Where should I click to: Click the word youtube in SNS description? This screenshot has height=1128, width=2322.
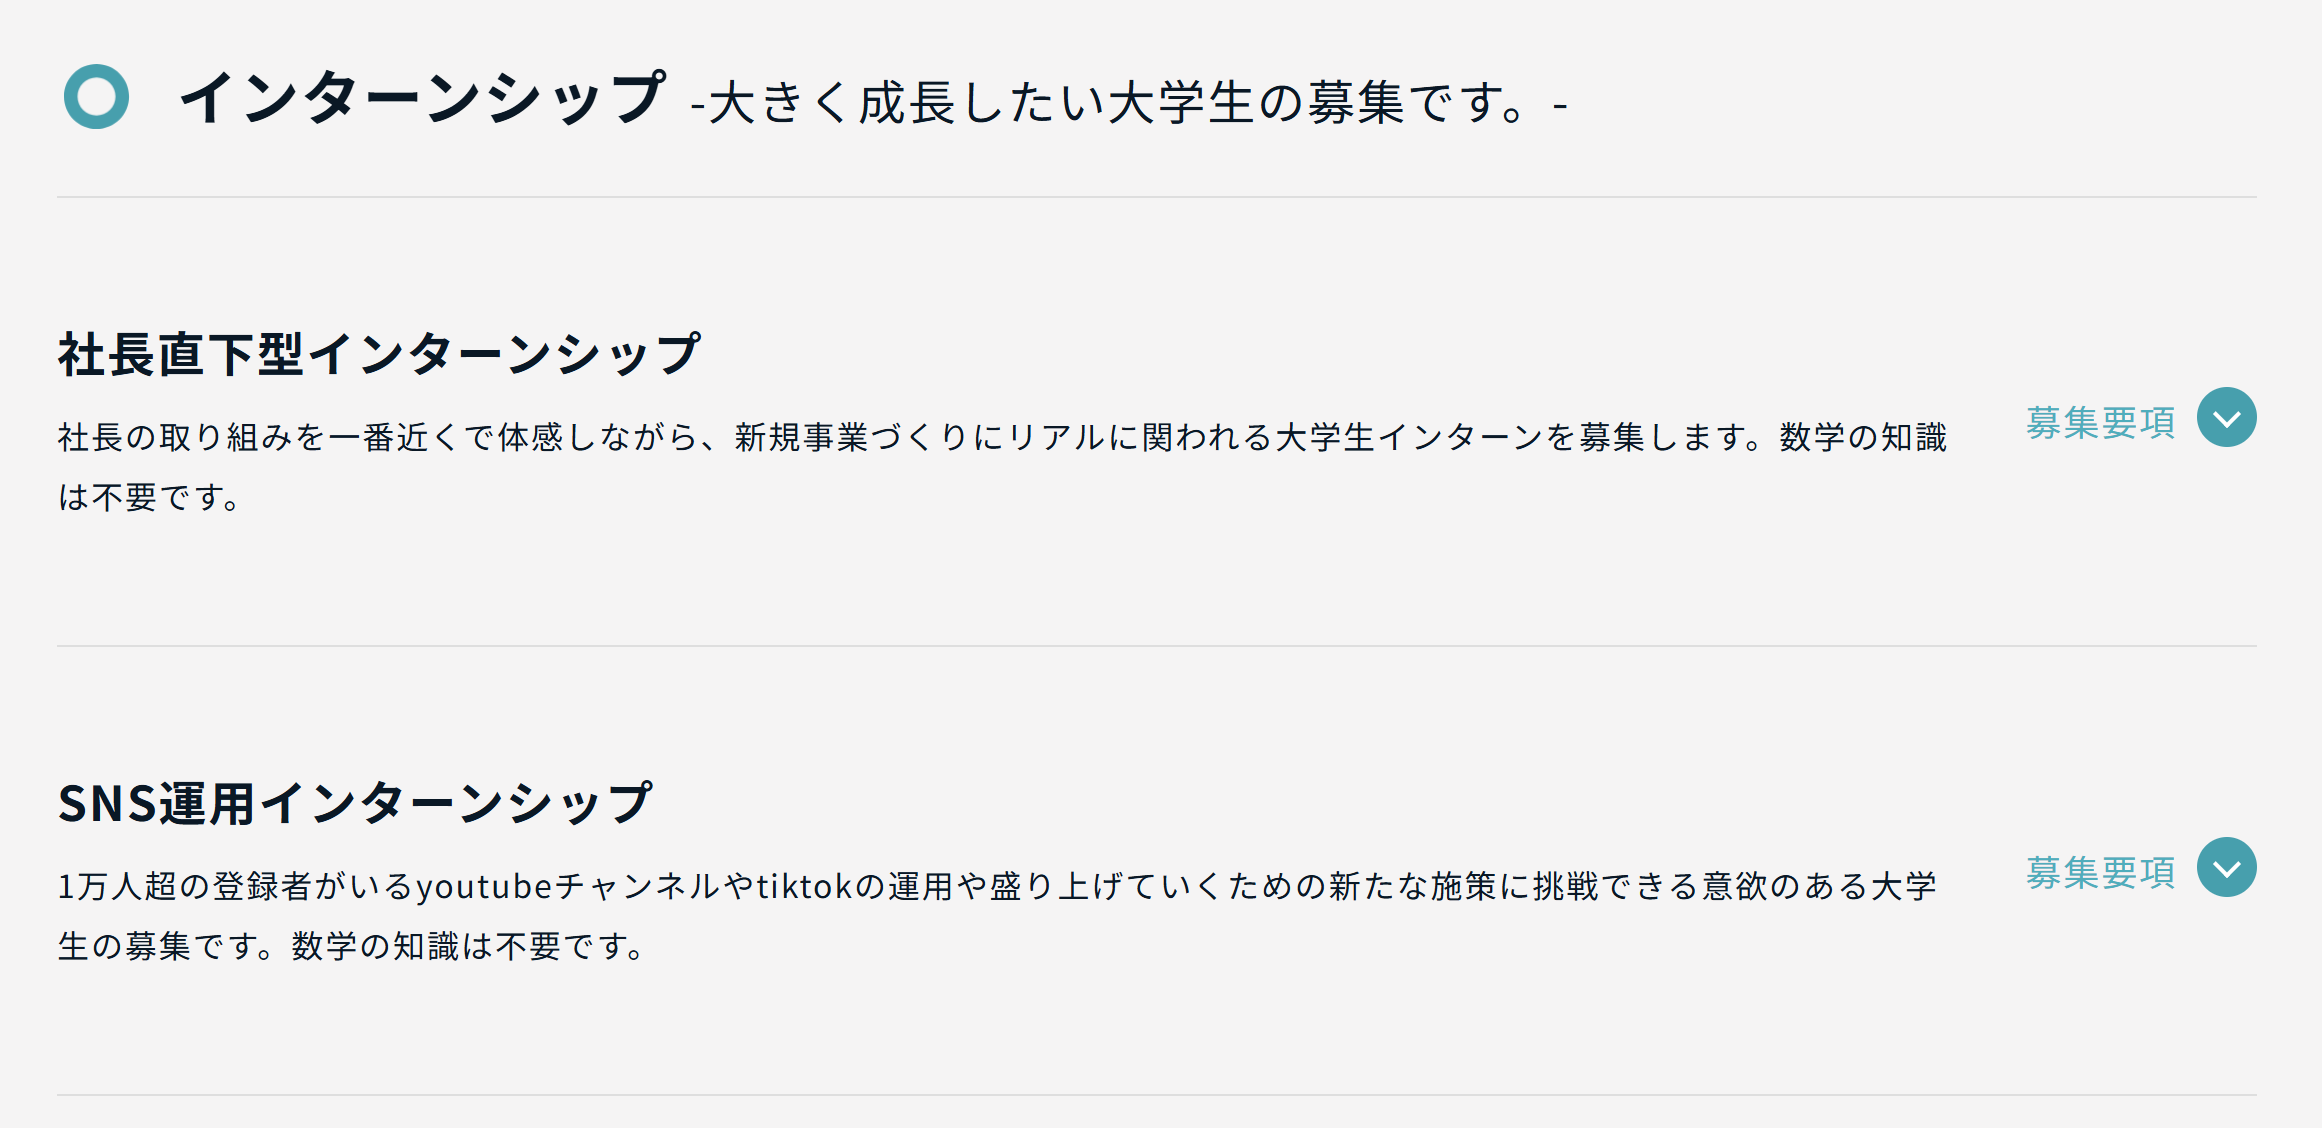[484, 886]
